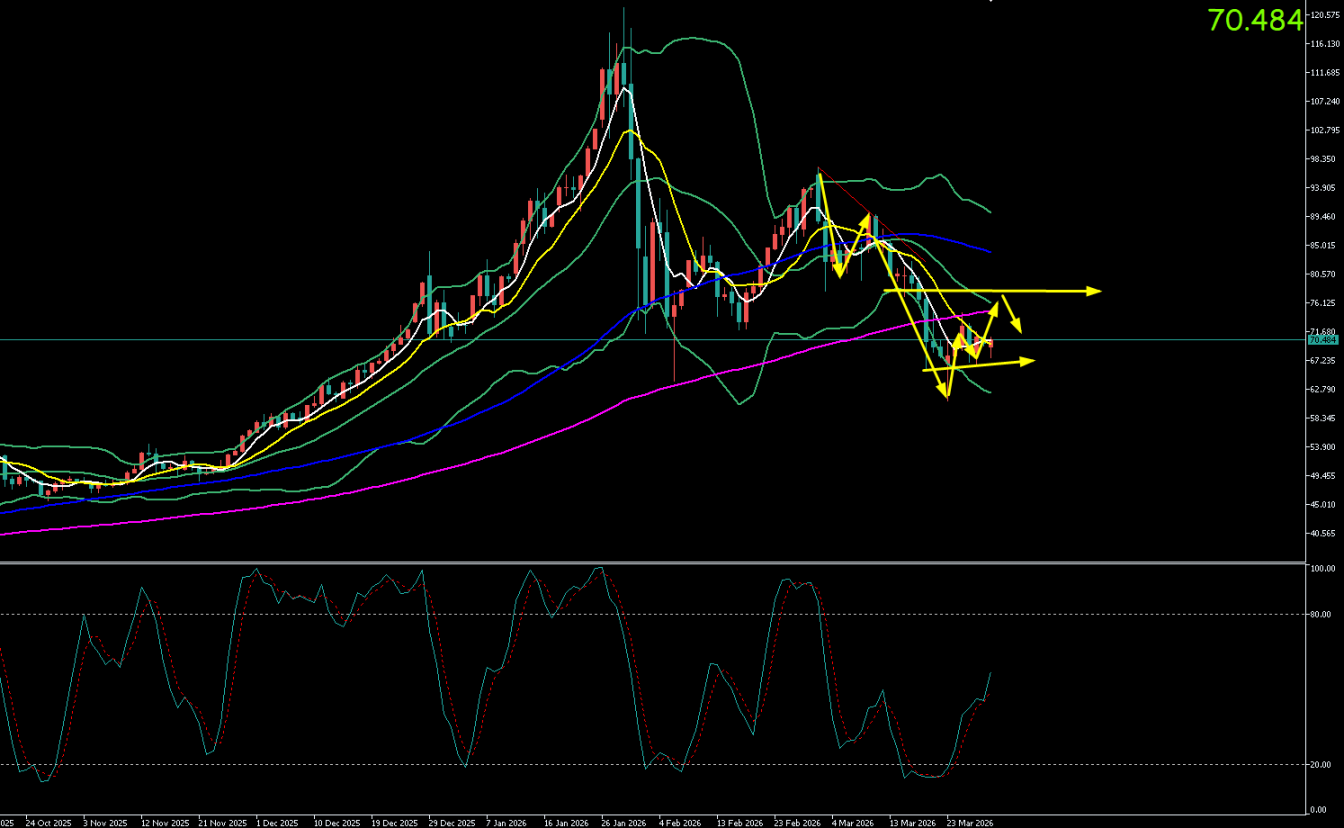The height and width of the screenshot is (828, 1344).
Task: Select the 70.484 current price tag on axis
Action: 1322,340
